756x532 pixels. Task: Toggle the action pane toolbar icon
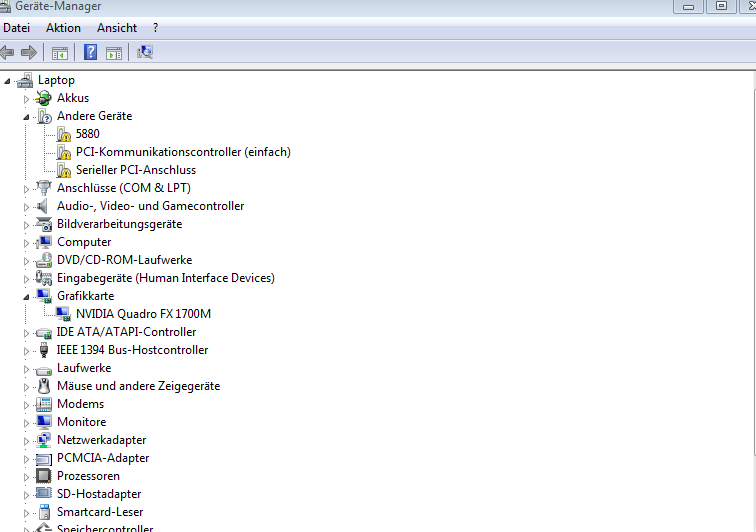(114, 53)
